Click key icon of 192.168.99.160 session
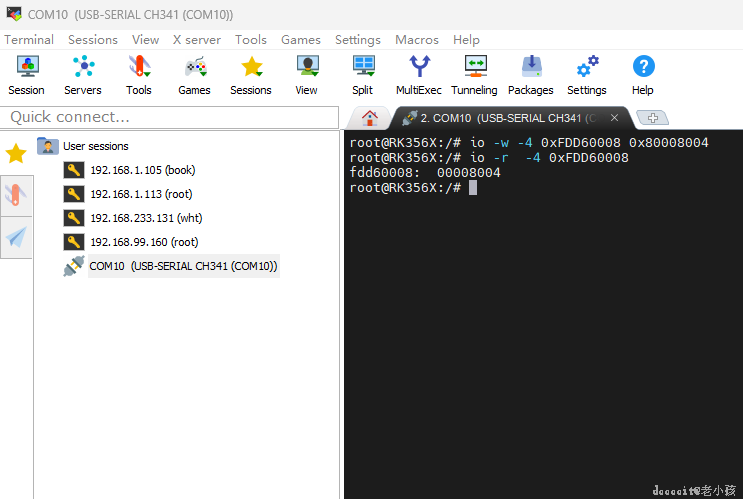Viewport: 743px width, 499px height. pos(73,242)
